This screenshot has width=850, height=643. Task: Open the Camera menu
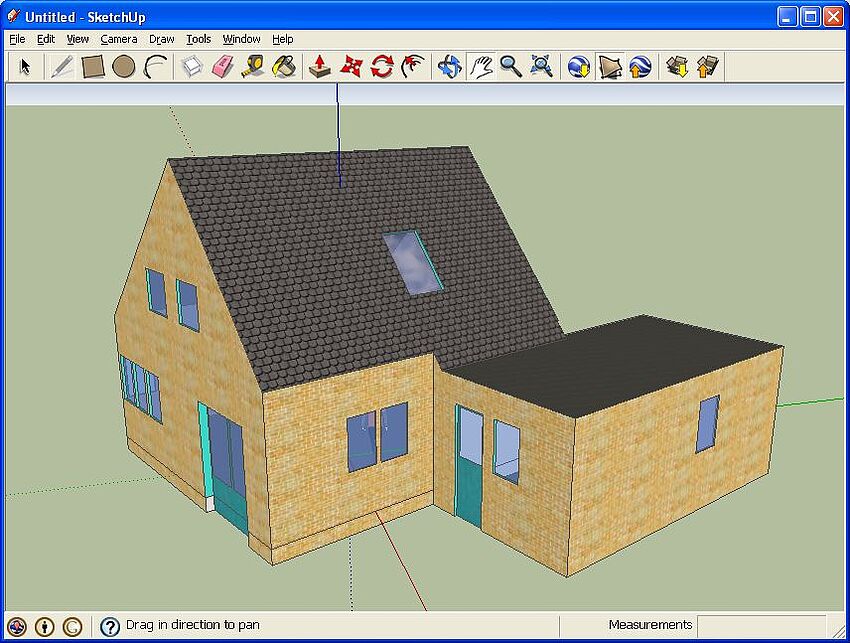(118, 39)
